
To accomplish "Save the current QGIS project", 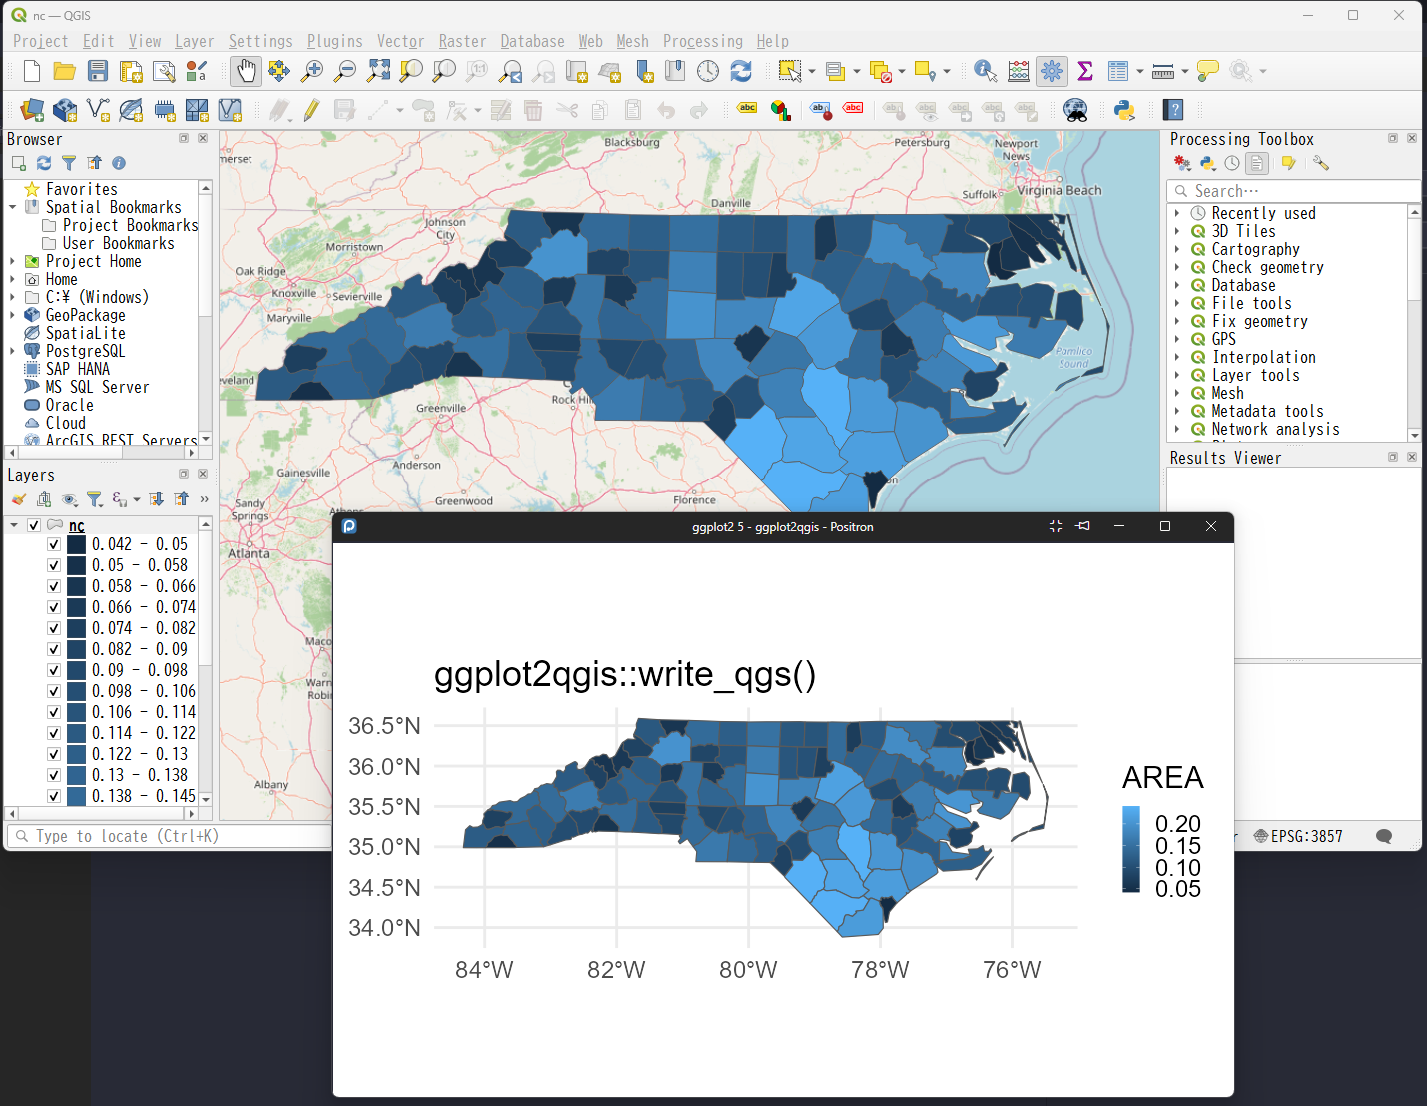I will click(x=98, y=71).
